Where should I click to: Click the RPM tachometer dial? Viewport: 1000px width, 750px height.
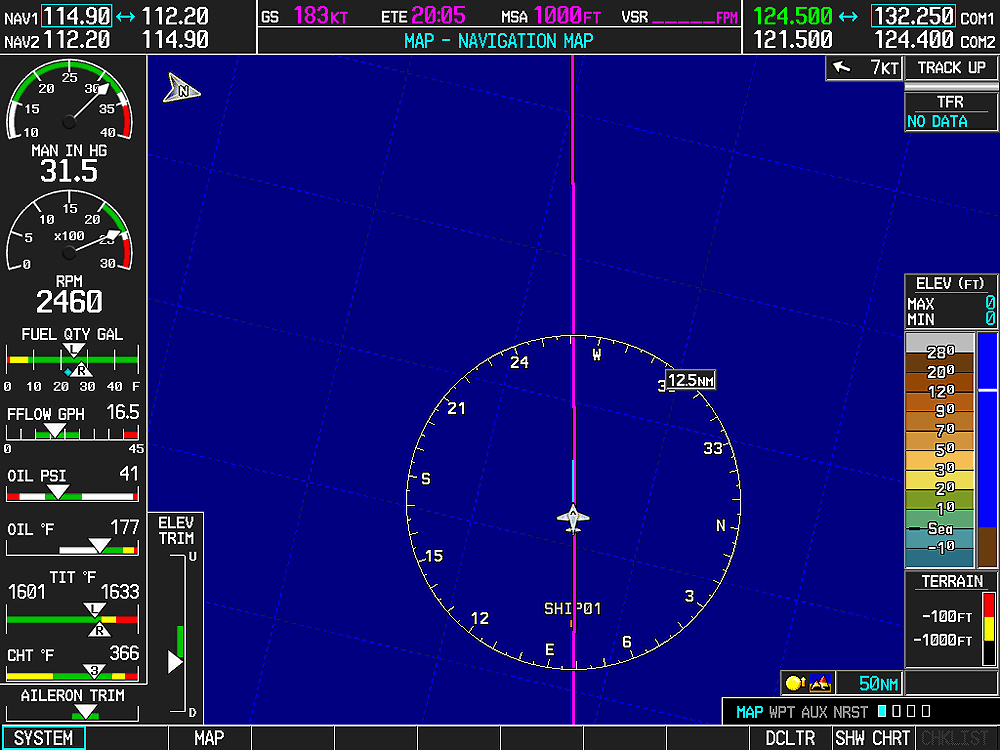click(x=69, y=232)
